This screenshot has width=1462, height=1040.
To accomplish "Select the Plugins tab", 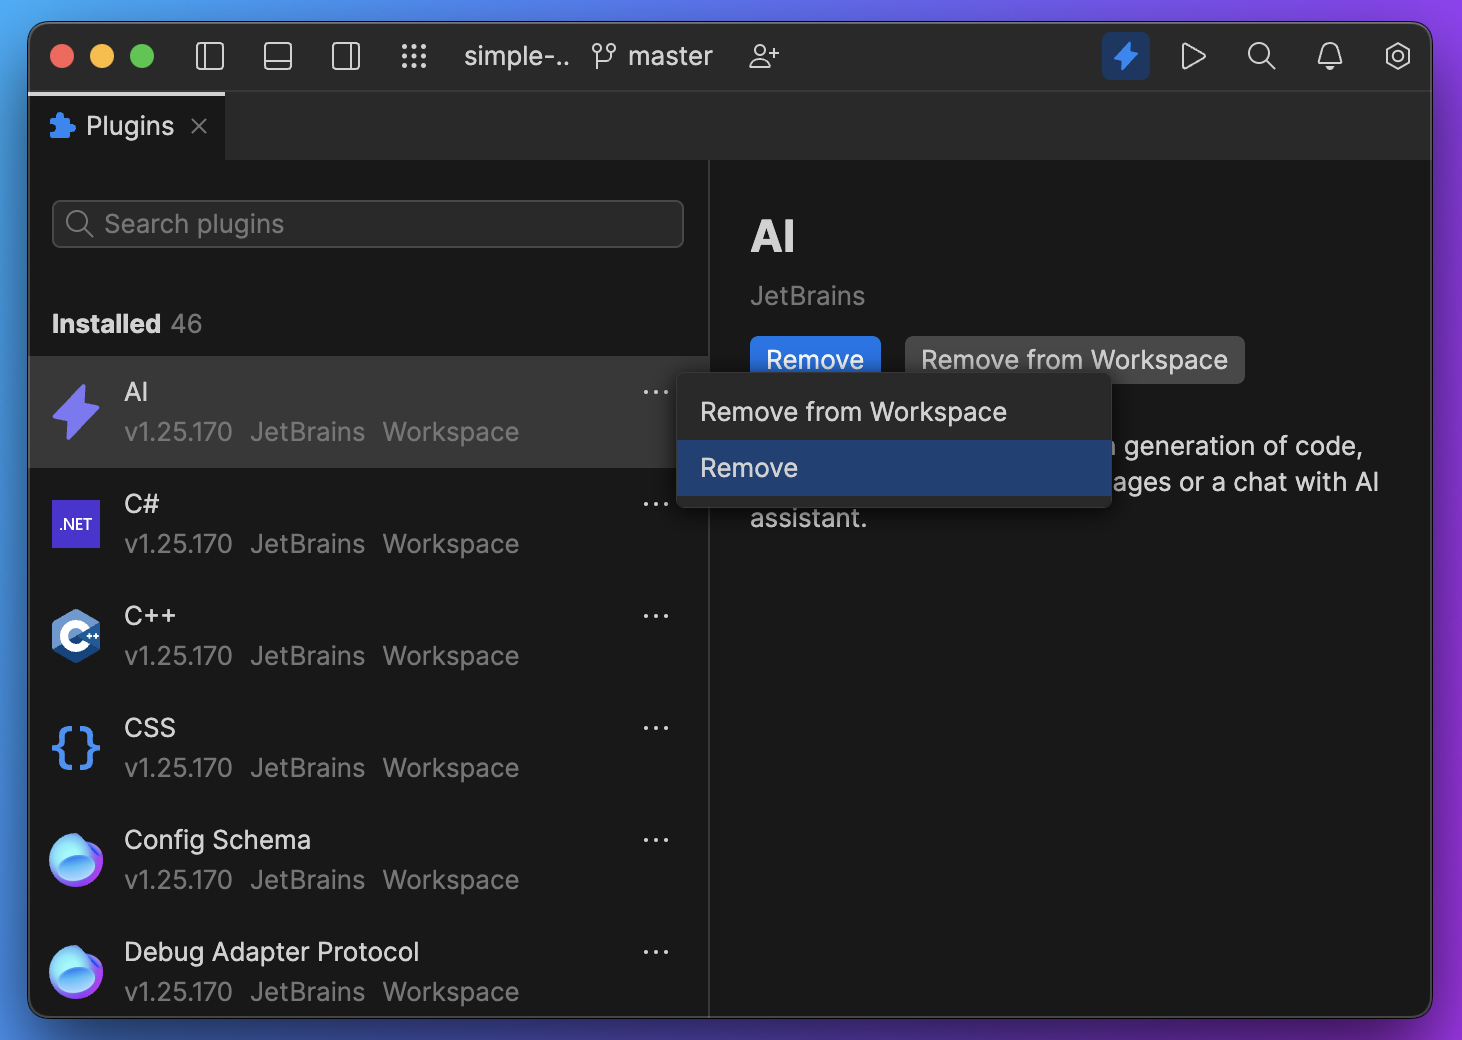I will pyautogui.click(x=128, y=126).
